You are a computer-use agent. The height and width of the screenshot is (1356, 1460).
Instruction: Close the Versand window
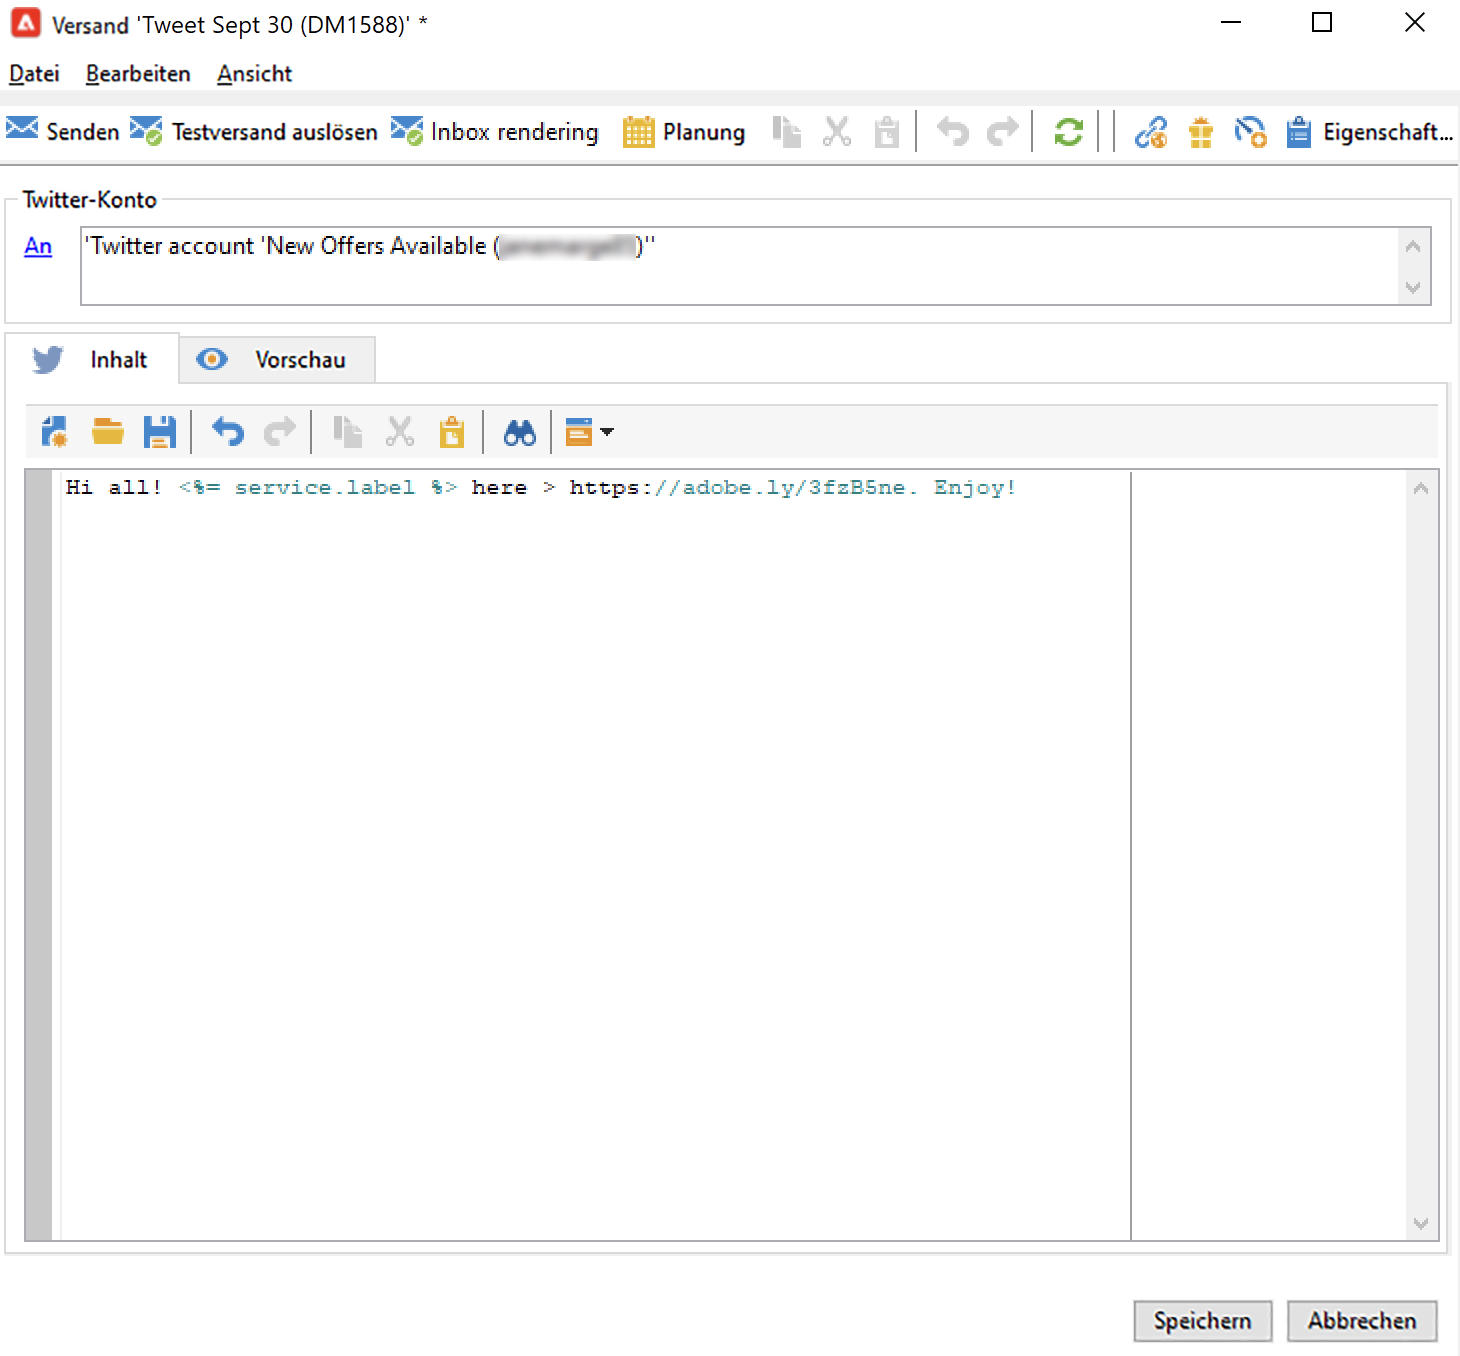1414,23
